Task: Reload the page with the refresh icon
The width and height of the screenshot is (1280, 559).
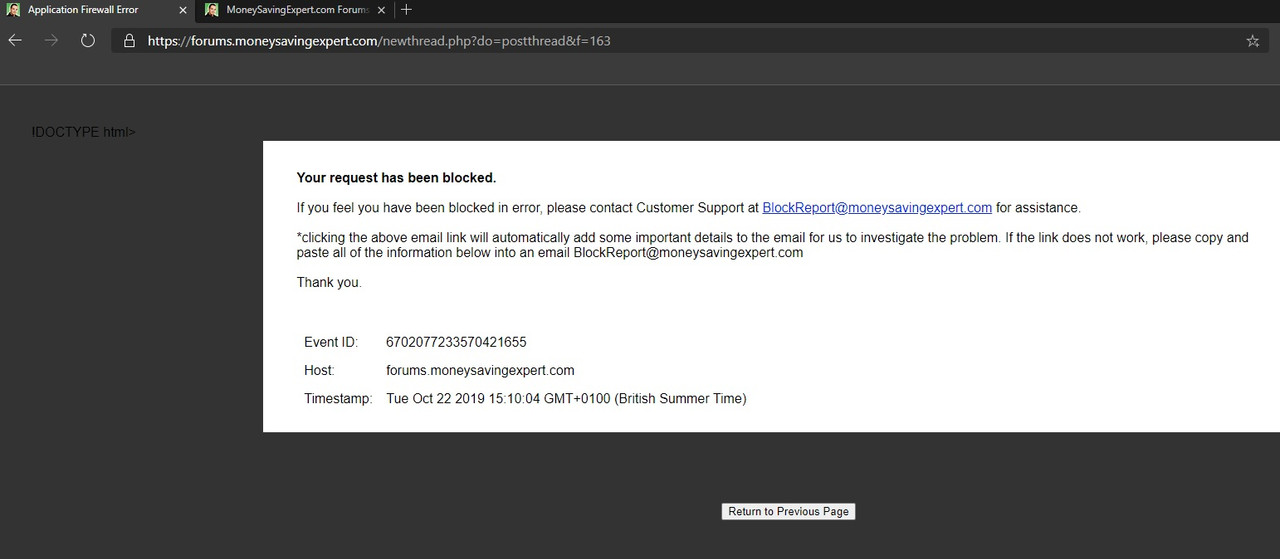Action: click(x=88, y=41)
